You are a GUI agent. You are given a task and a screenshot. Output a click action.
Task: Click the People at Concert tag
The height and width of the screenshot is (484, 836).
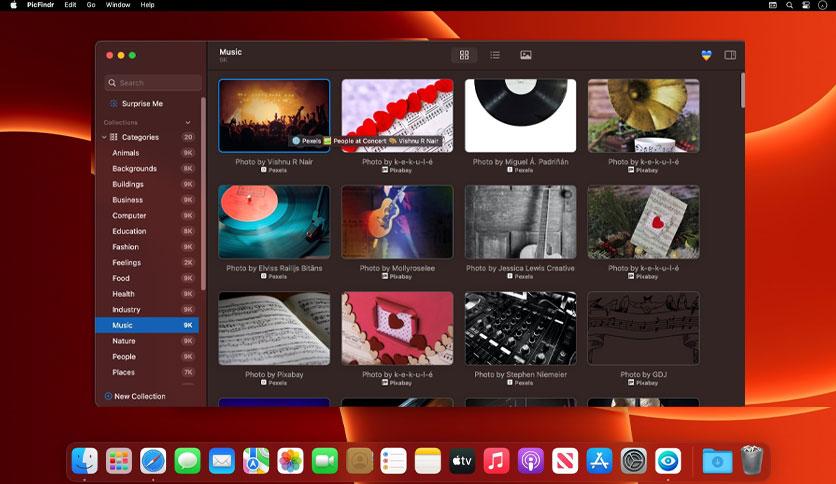click(x=355, y=141)
